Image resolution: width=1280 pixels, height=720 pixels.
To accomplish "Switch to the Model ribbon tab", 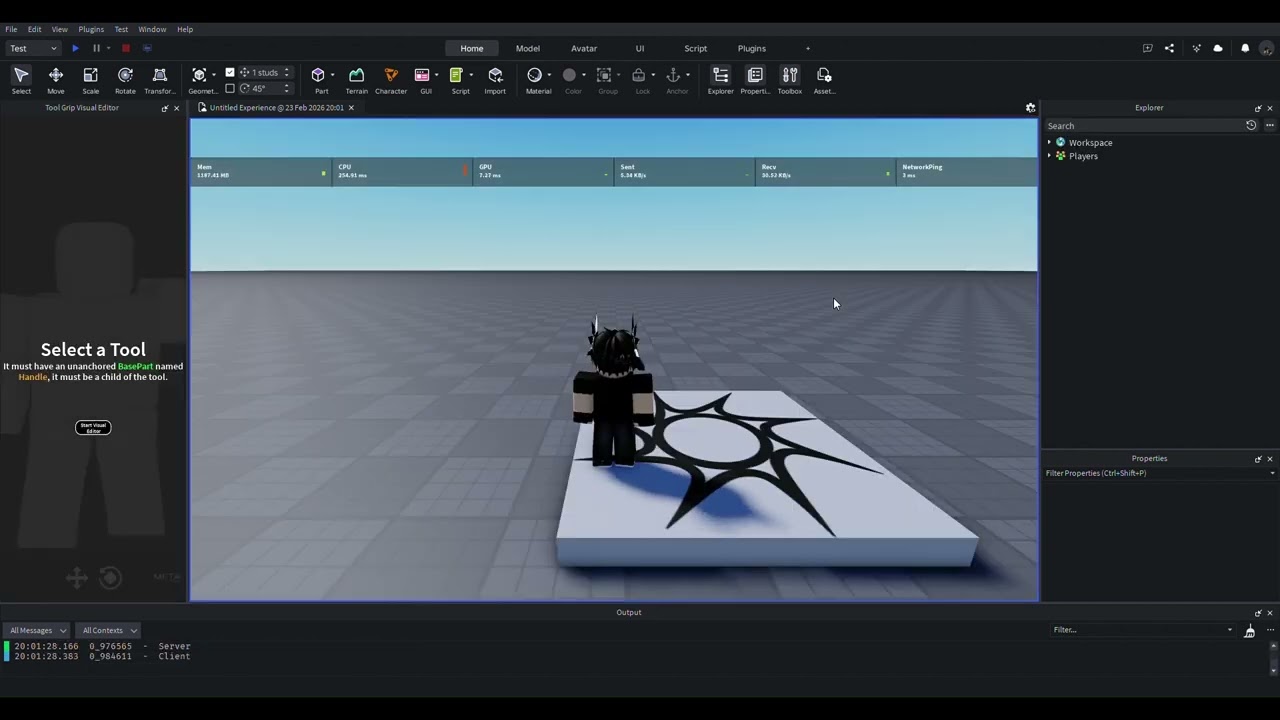I will [x=528, y=48].
